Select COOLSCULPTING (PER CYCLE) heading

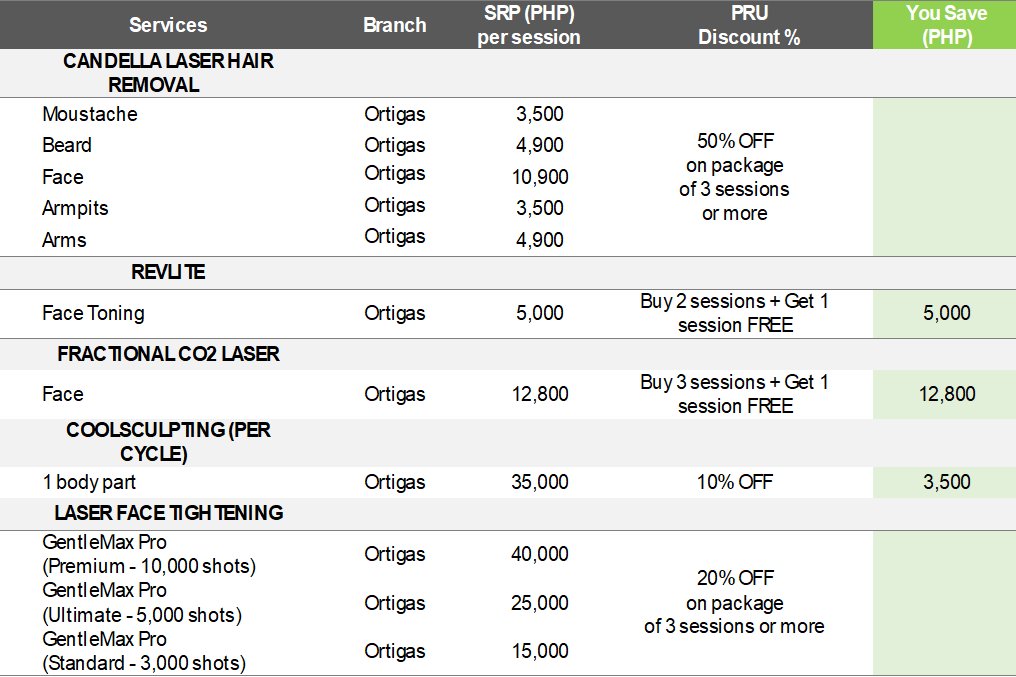(x=168, y=442)
